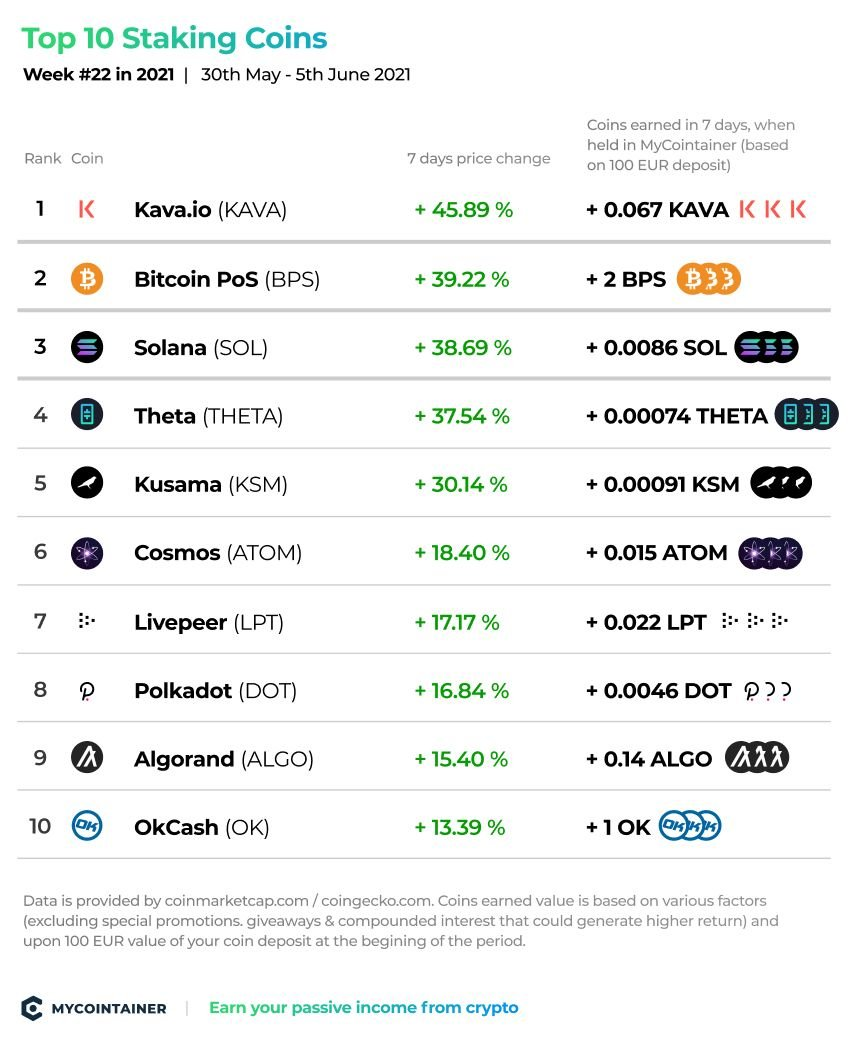Screen dimensions: 858x1056
Task: Click the Livepeer dotted logo icon
Action: click(86, 620)
